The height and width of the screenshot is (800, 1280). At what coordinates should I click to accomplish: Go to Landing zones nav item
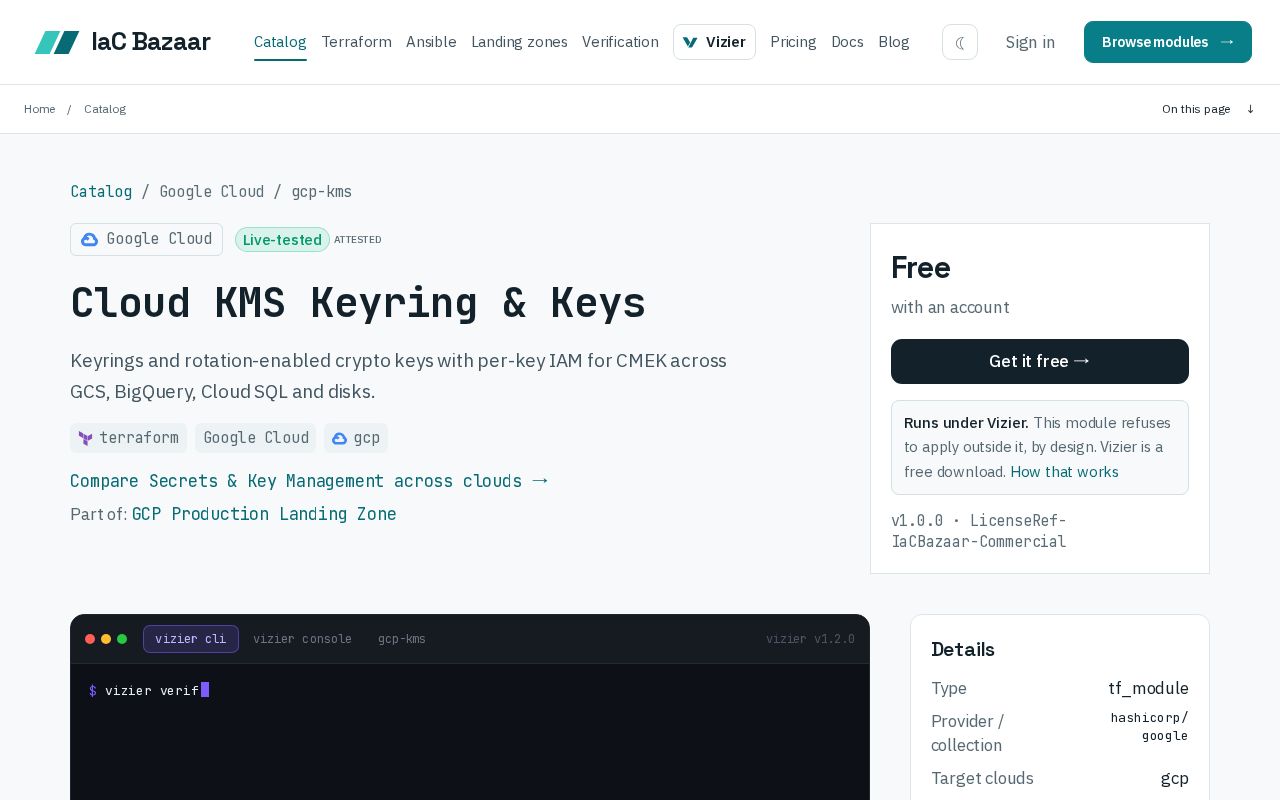[x=519, y=42]
